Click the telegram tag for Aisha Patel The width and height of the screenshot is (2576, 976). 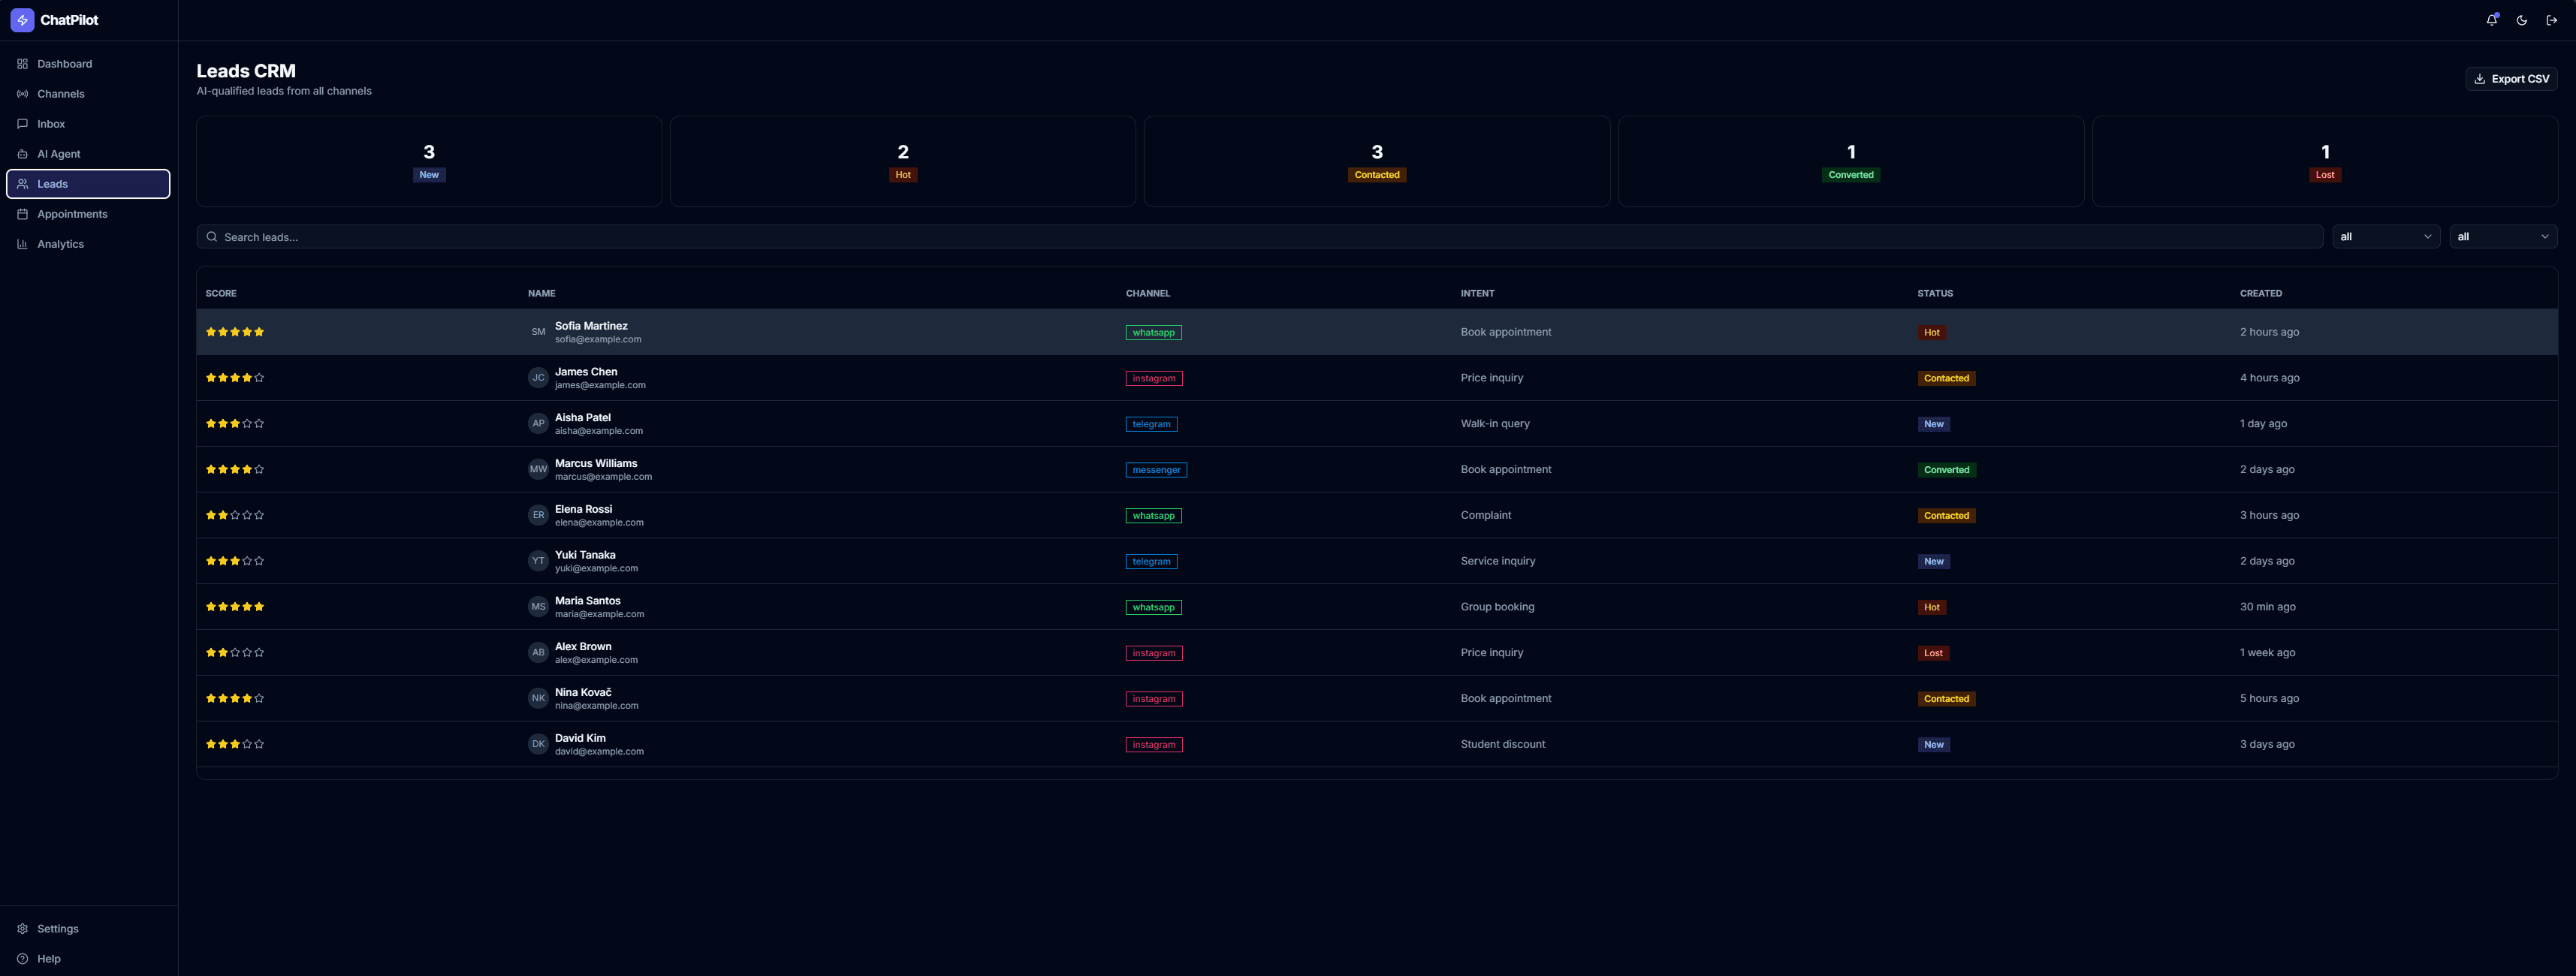tap(1151, 424)
